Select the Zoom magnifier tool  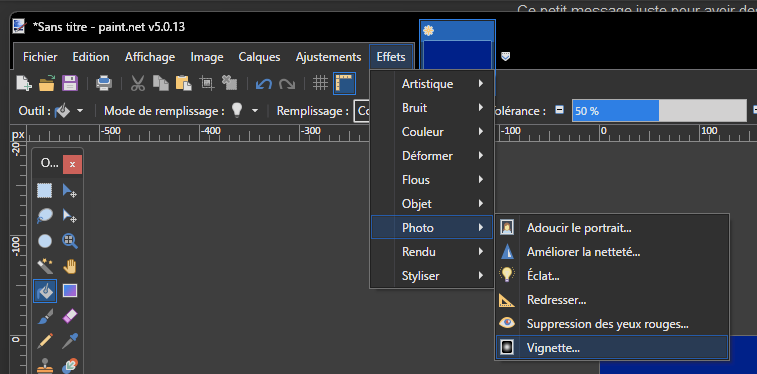[x=70, y=241]
